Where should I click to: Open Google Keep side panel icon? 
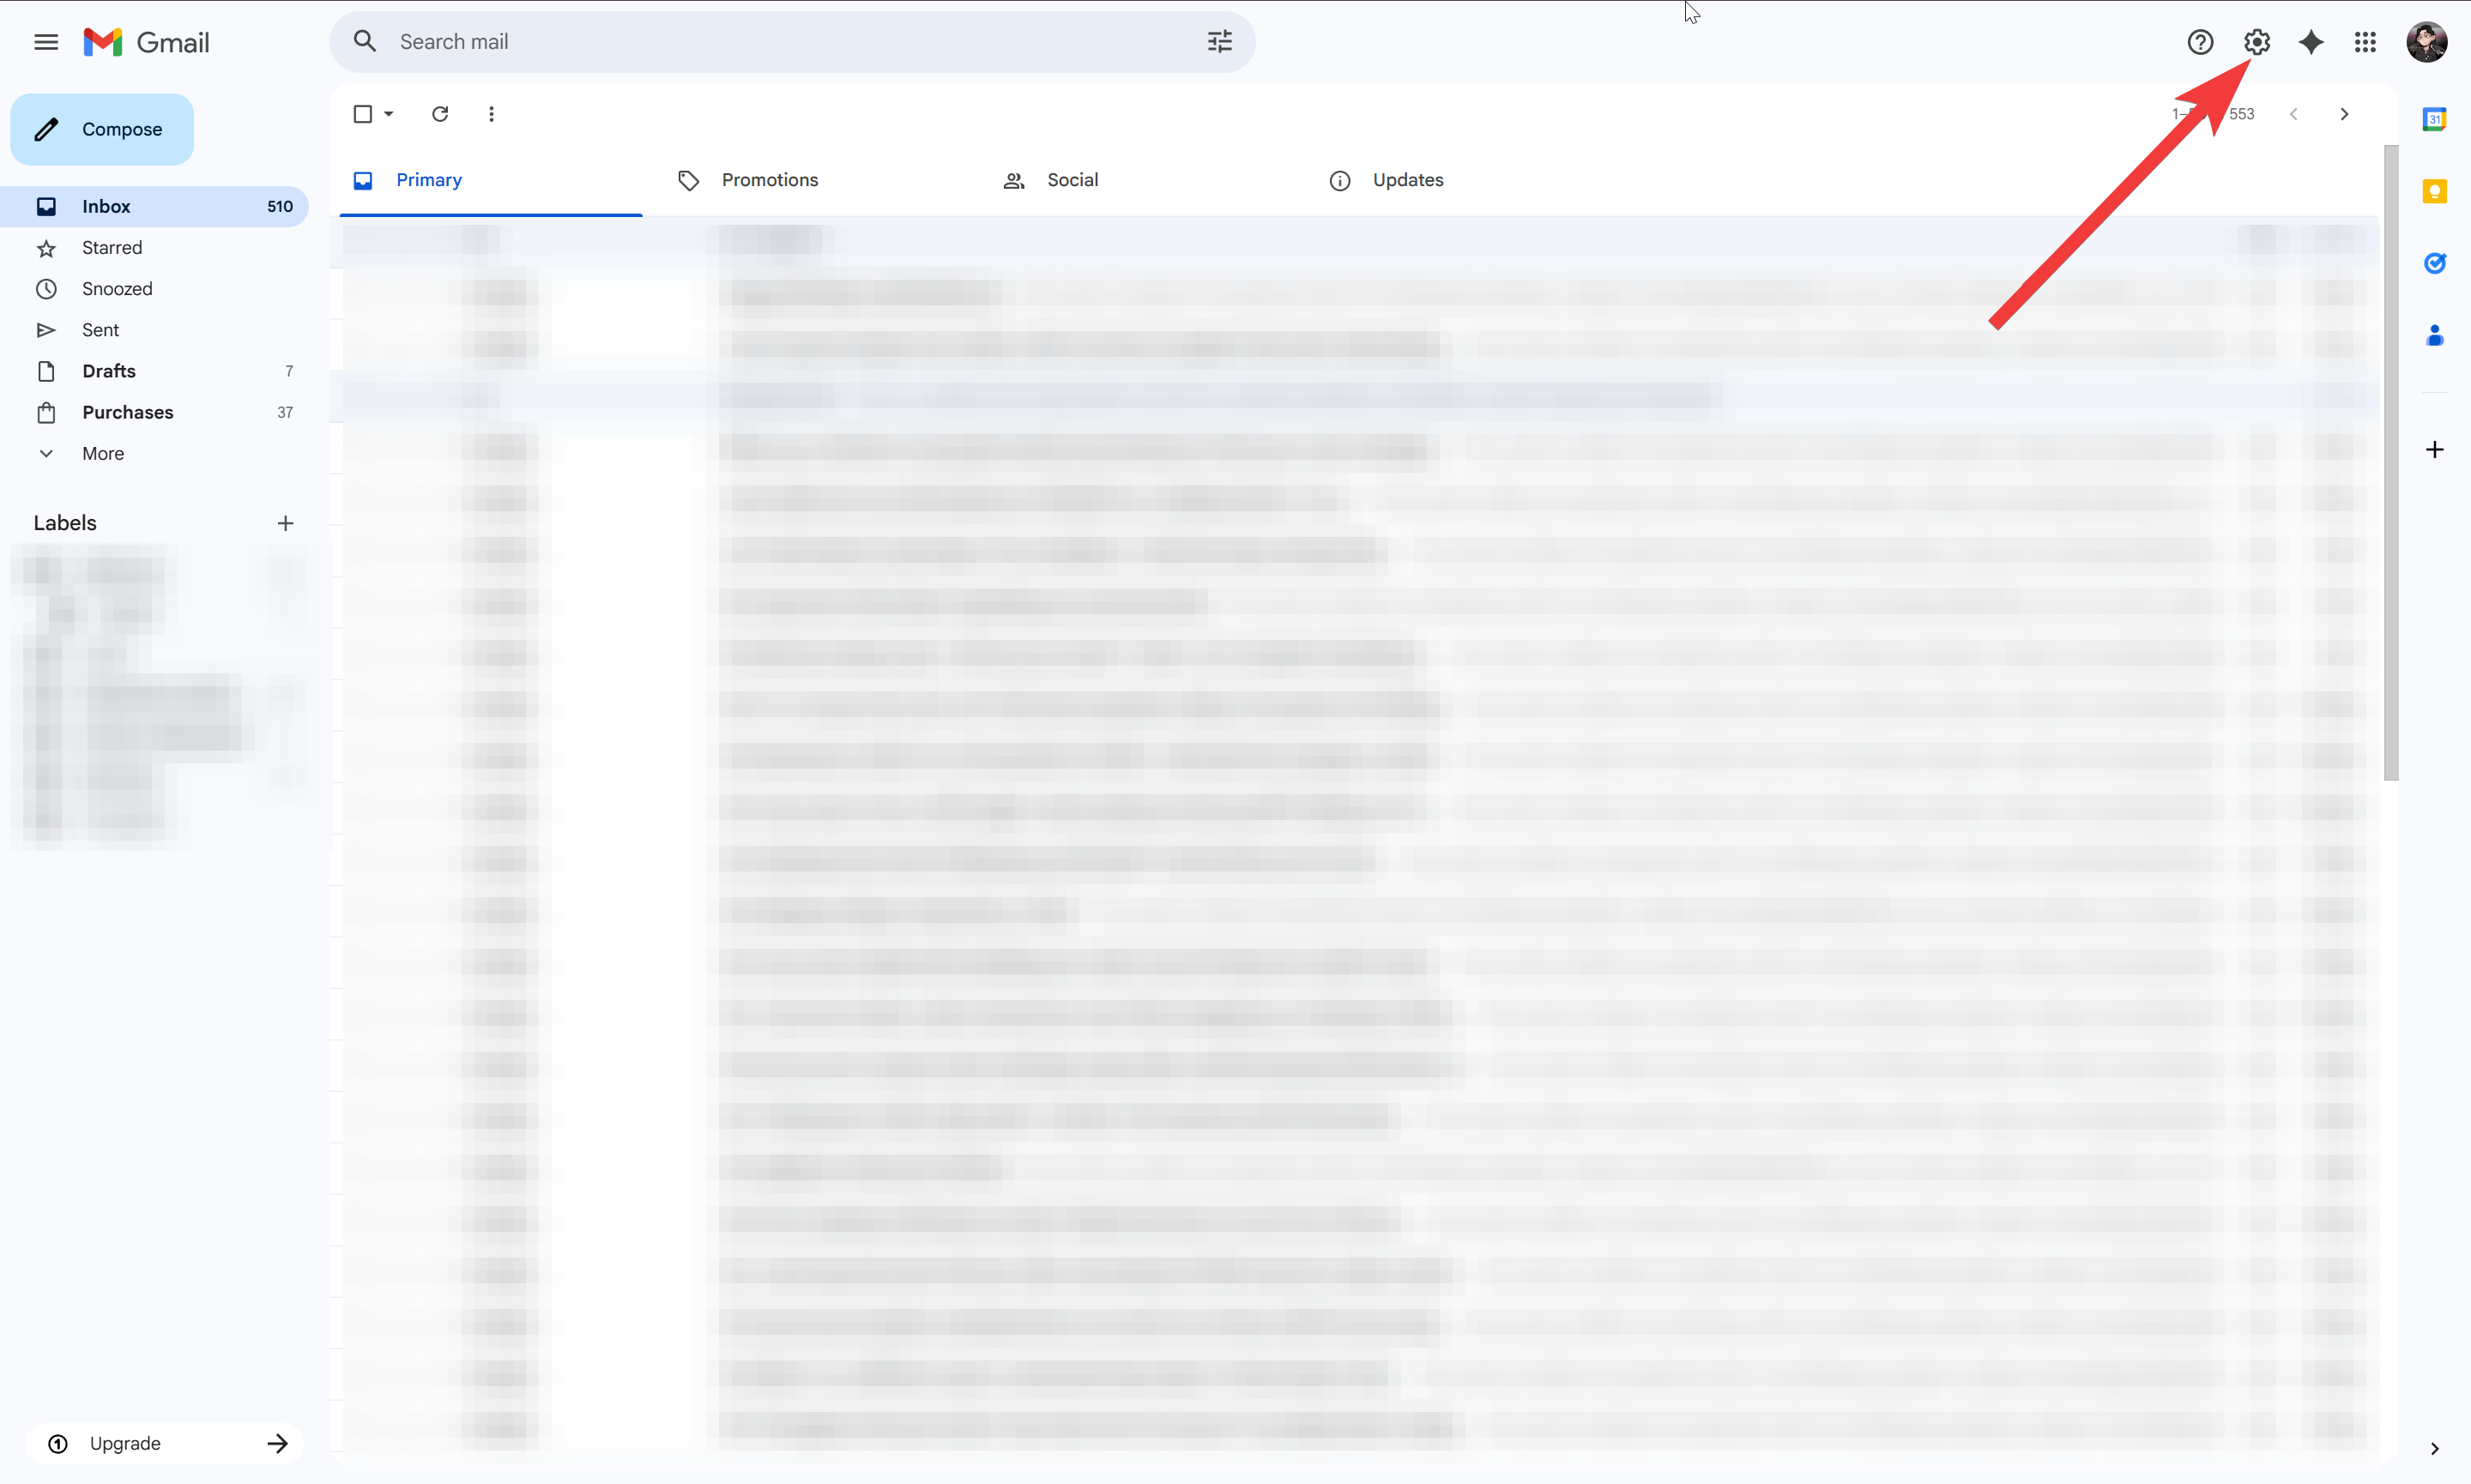pos(2434,191)
